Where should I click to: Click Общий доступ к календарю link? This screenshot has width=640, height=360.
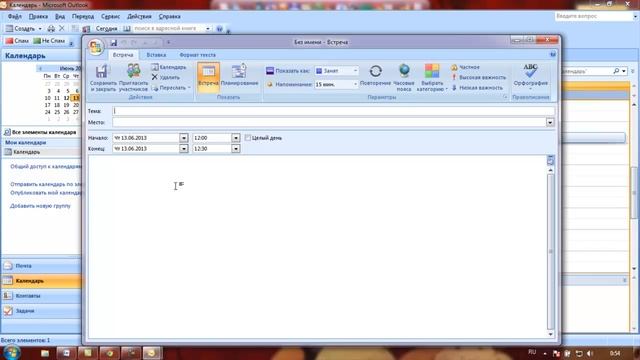tap(46, 167)
